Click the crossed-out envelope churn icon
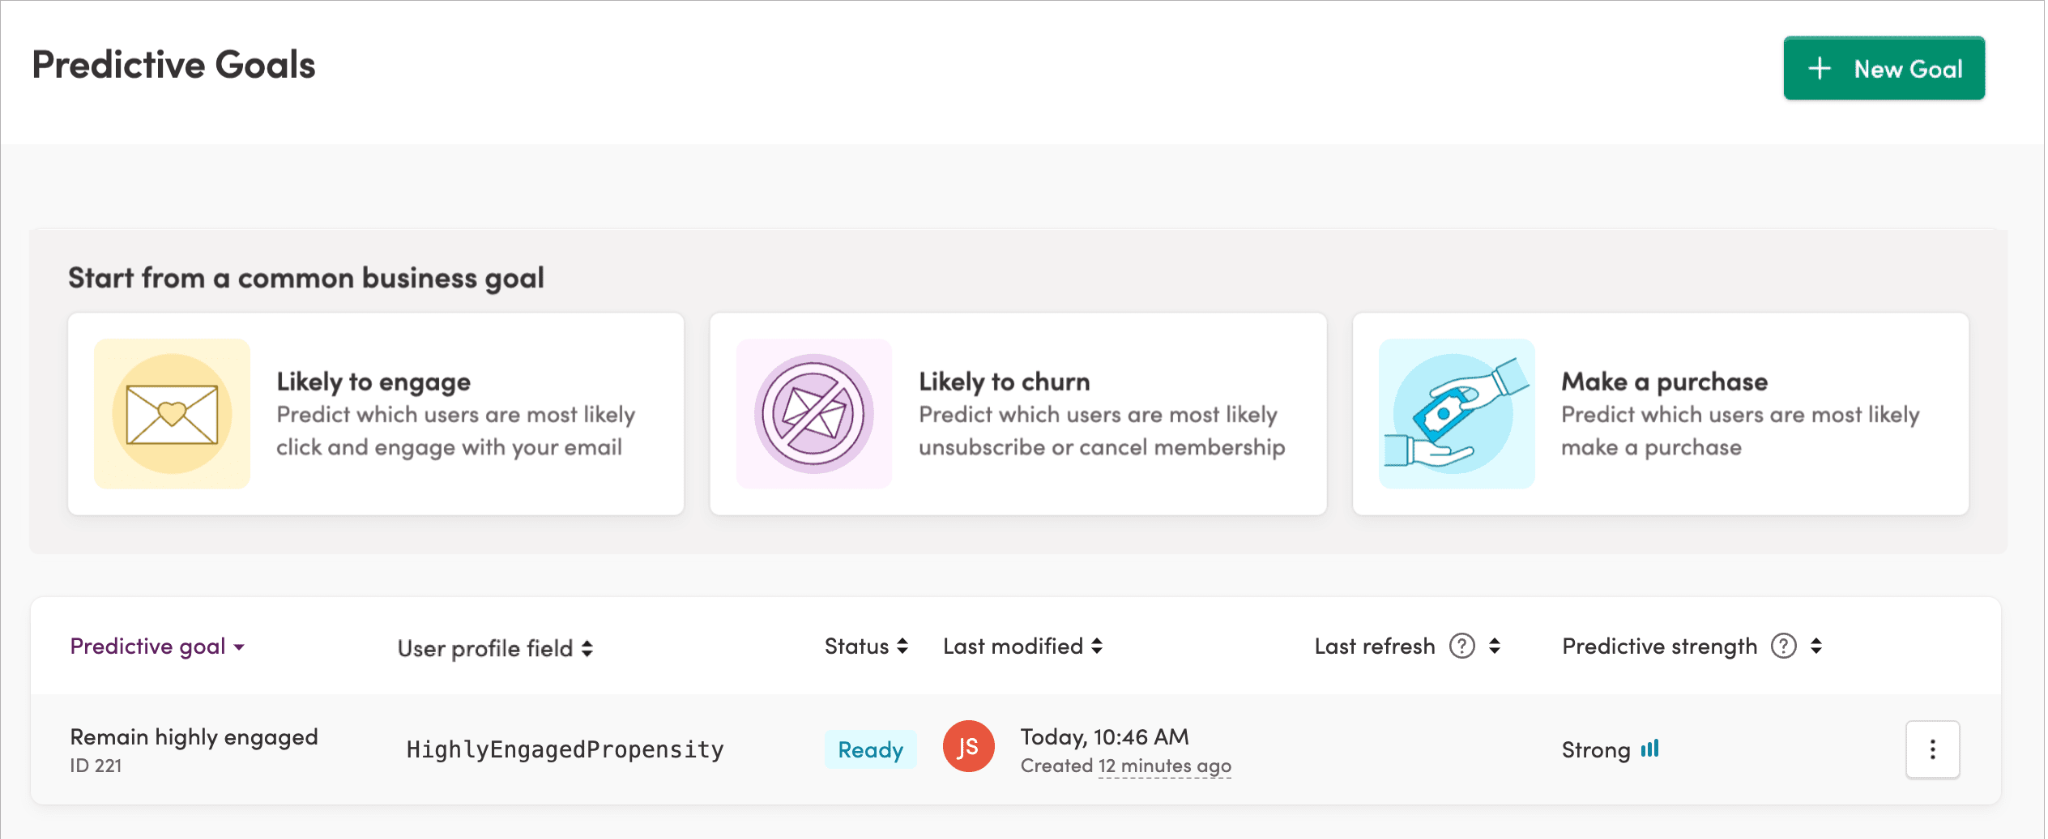Viewport: 2048px width, 839px height. tap(814, 414)
